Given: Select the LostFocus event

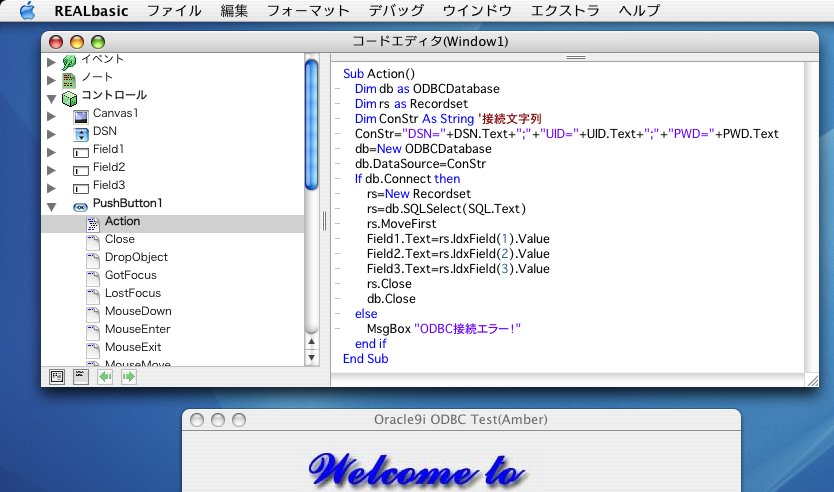Looking at the screenshot, I should 133,293.
